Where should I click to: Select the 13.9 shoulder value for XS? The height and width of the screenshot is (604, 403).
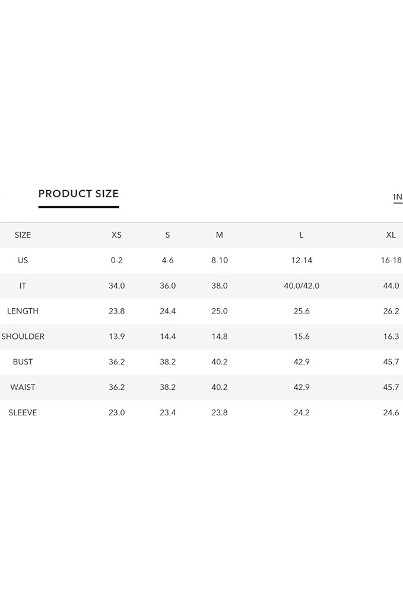pyautogui.click(x=116, y=336)
